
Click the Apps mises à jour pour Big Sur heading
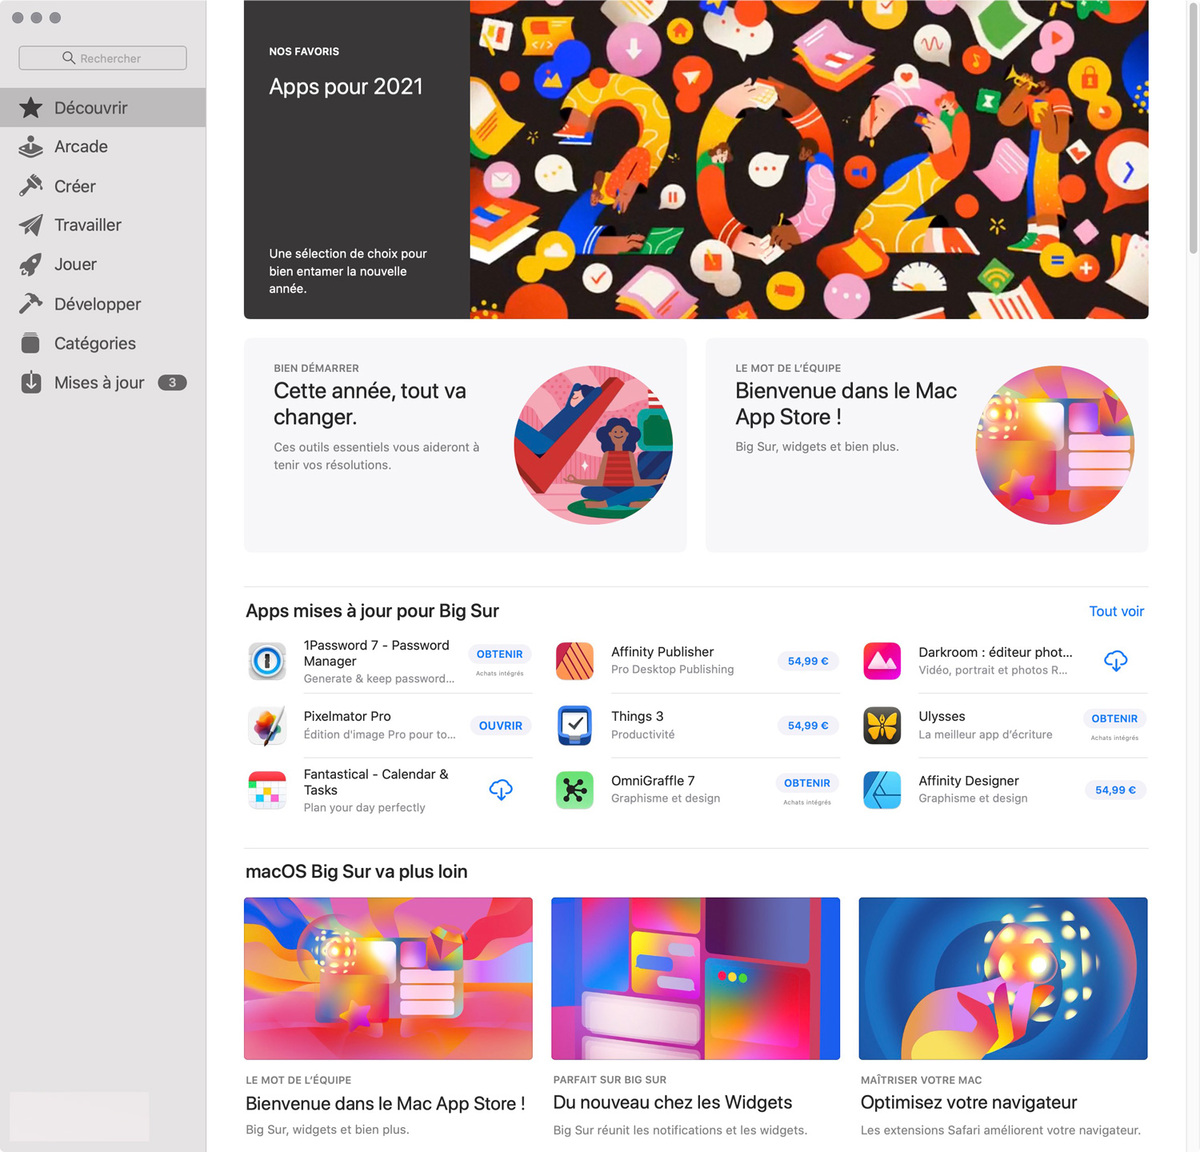[x=372, y=611]
